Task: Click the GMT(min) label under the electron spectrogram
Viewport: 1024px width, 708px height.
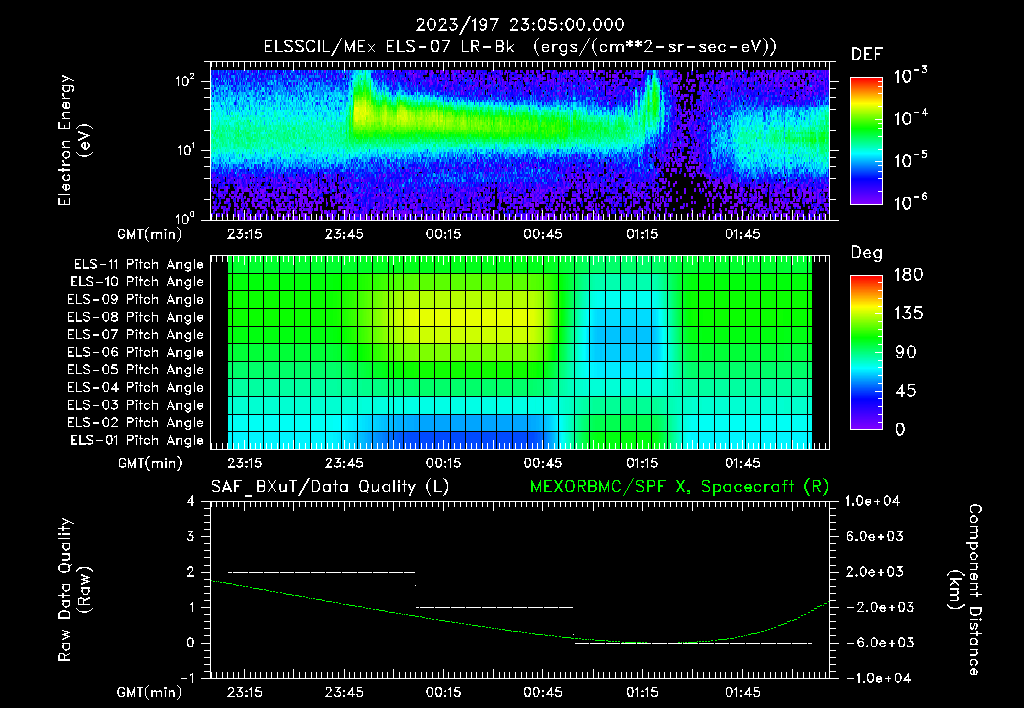Action: pos(150,234)
